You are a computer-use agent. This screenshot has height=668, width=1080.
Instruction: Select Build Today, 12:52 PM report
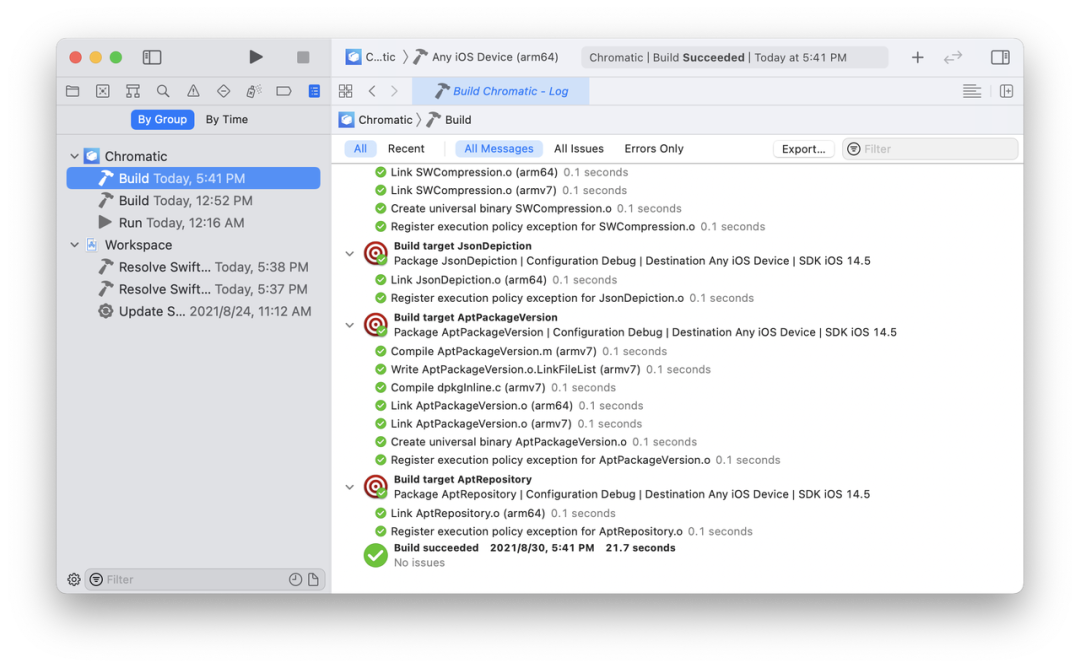(193, 200)
